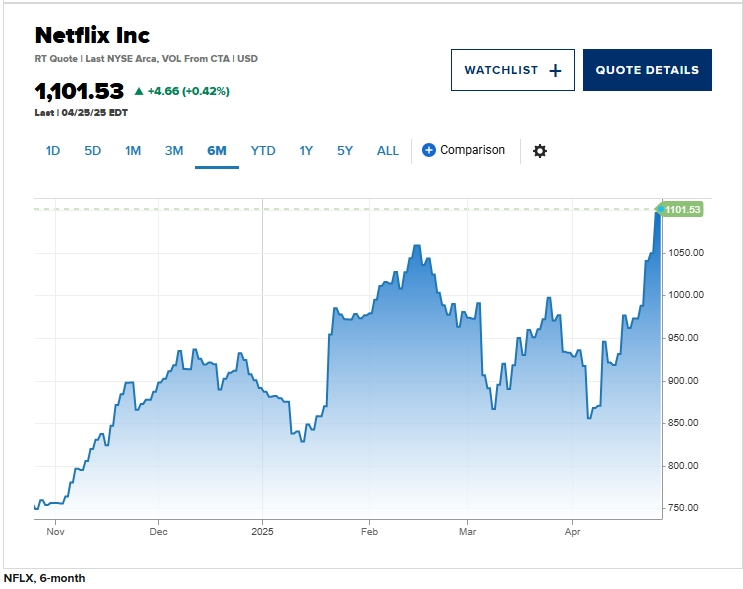Click the RT Quote source description line

click(146, 59)
